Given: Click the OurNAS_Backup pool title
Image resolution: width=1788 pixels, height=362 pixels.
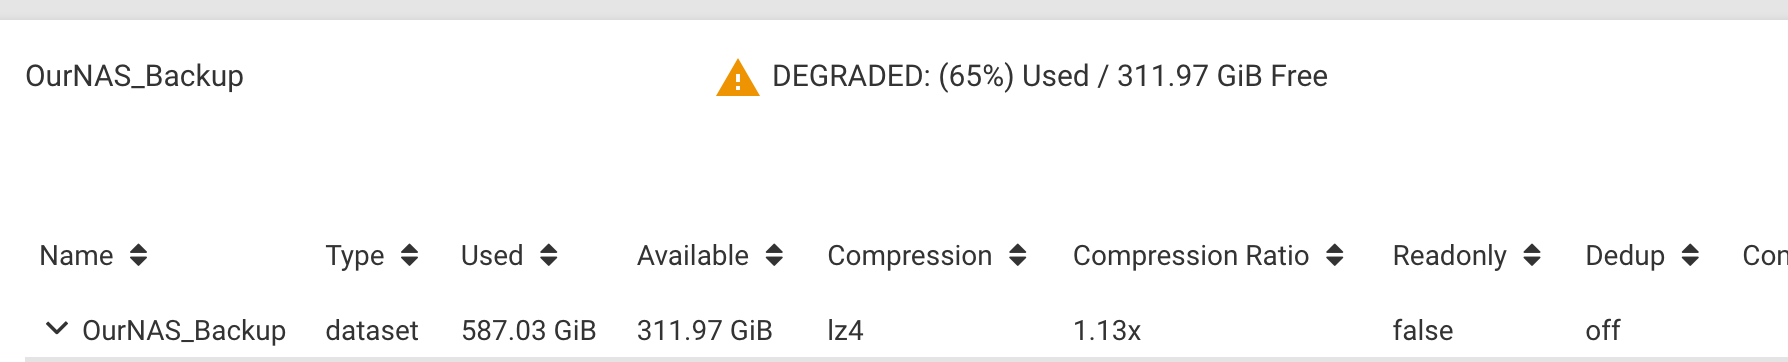Looking at the screenshot, I should 135,76.
